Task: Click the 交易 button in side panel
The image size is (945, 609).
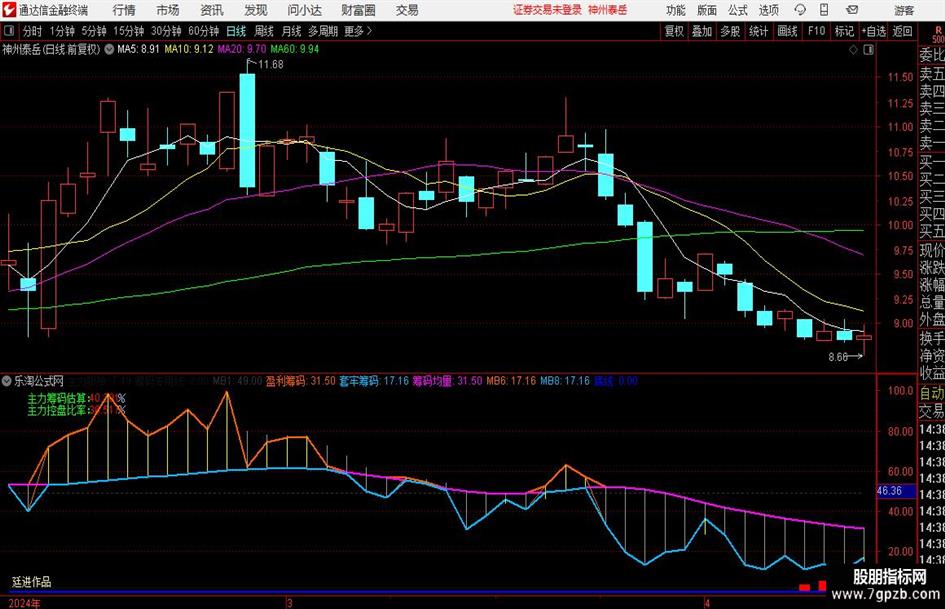Action: (932, 411)
